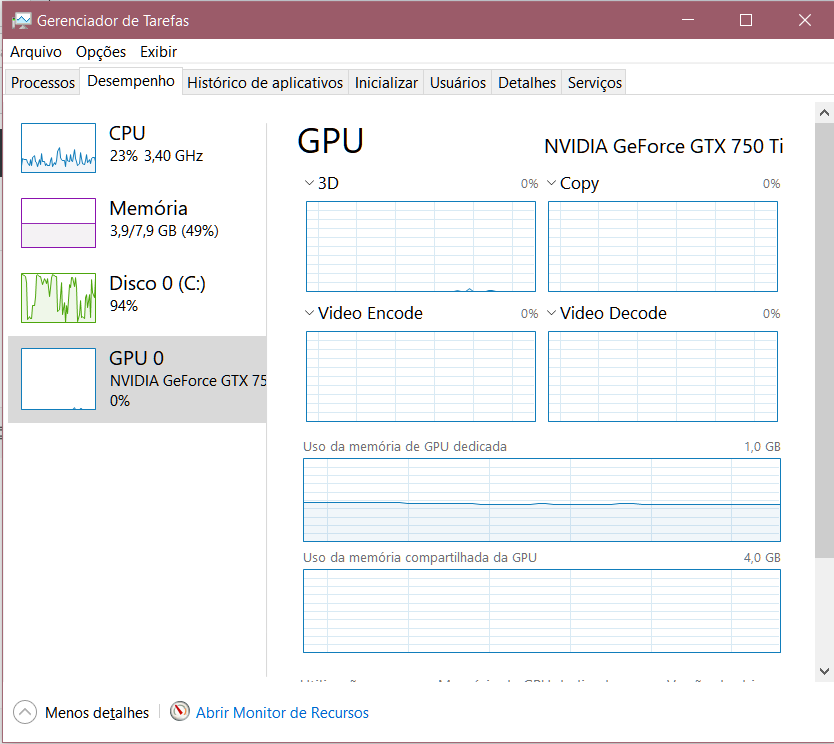Click the "3,9/7,9 GB (49%)" memory value
The height and width of the screenshot is (744, 834).
click(x=164, y=231)
